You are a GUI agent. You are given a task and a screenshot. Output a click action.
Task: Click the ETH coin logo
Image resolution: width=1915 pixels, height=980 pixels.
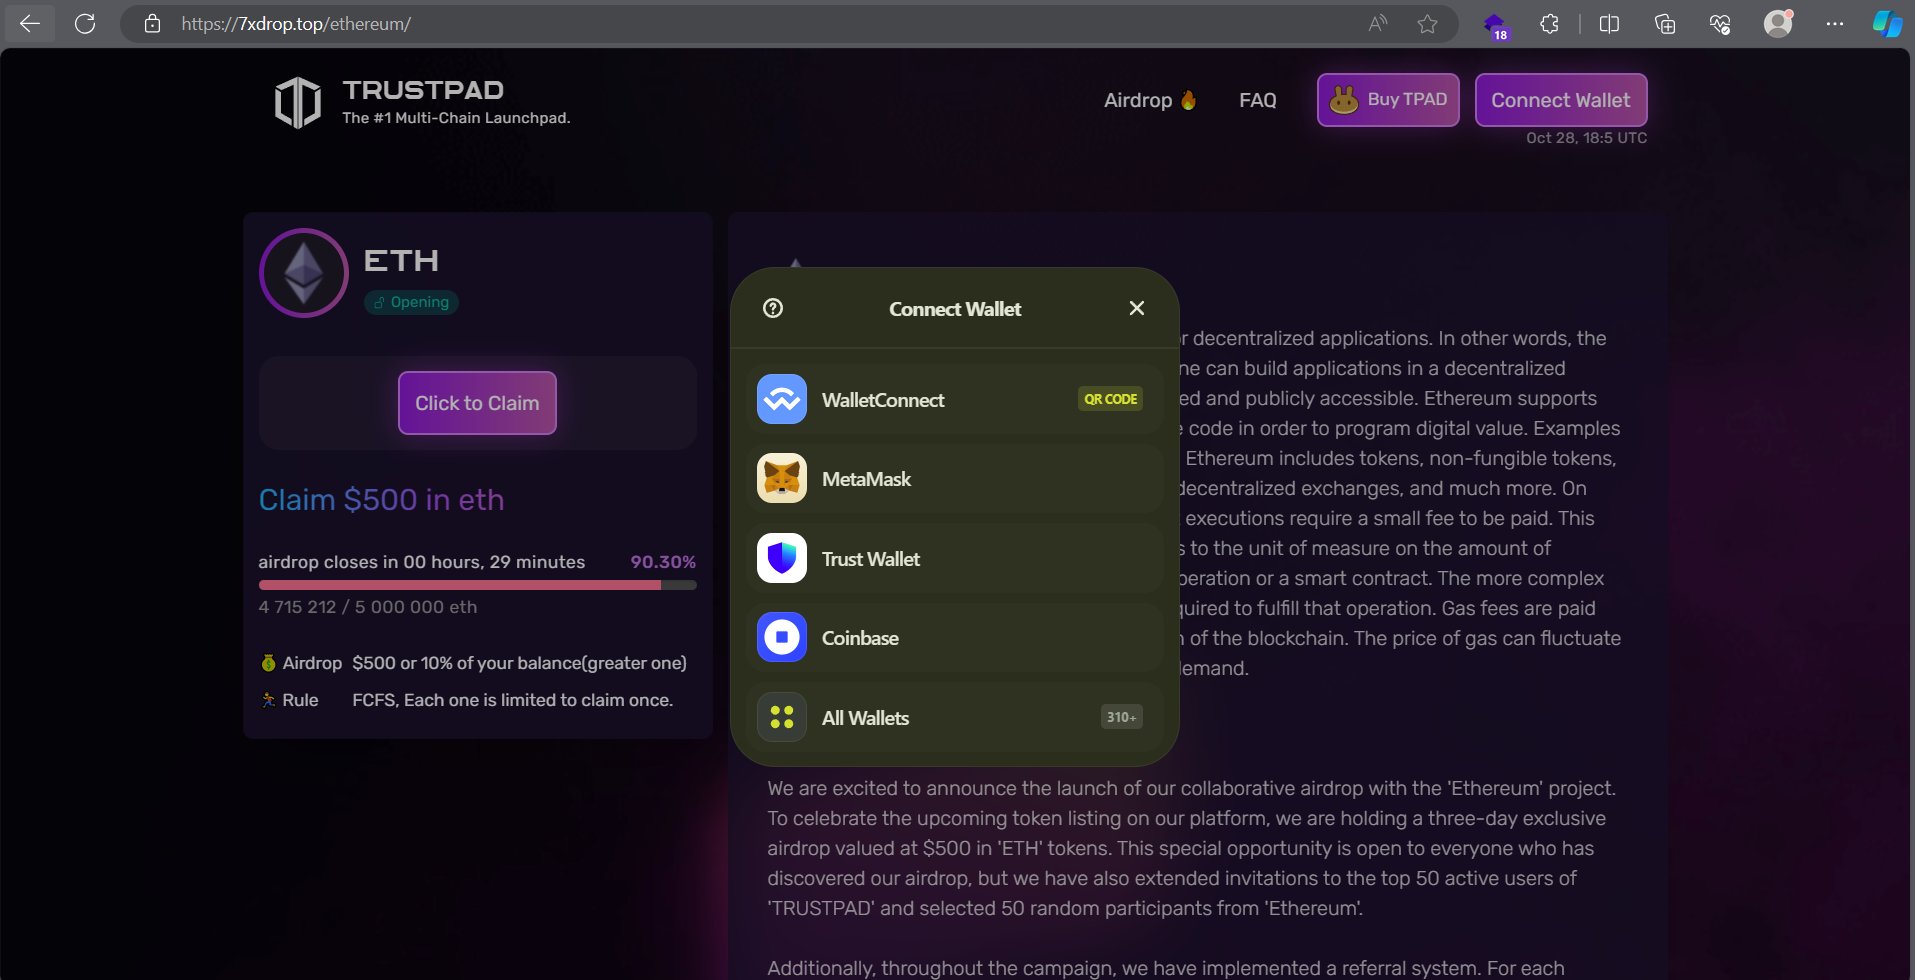304,273
